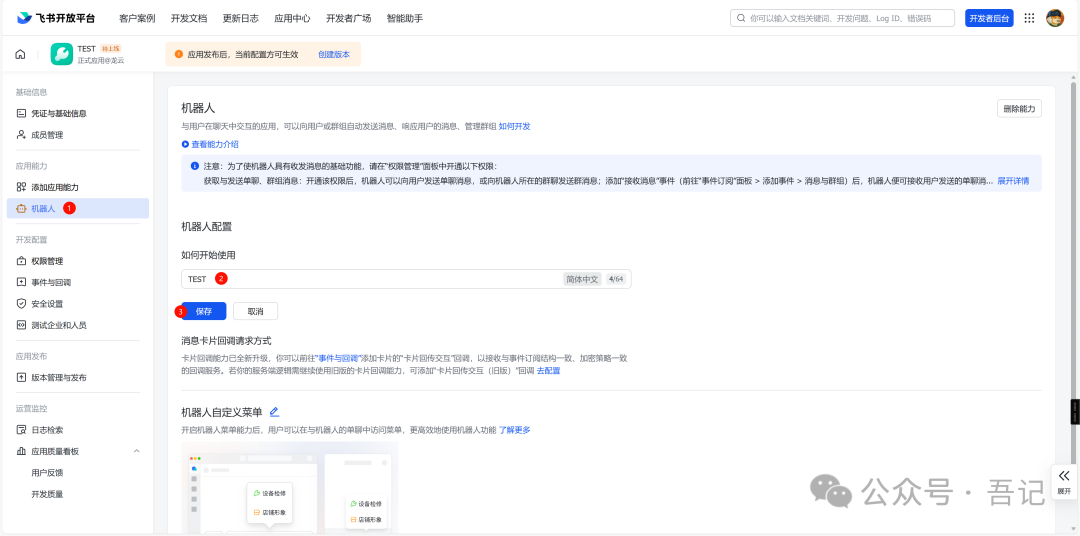Click the 4/64 character counter
Image resolution: width=1080 pixels, height=536 pixels.
(x=615, y=279)
